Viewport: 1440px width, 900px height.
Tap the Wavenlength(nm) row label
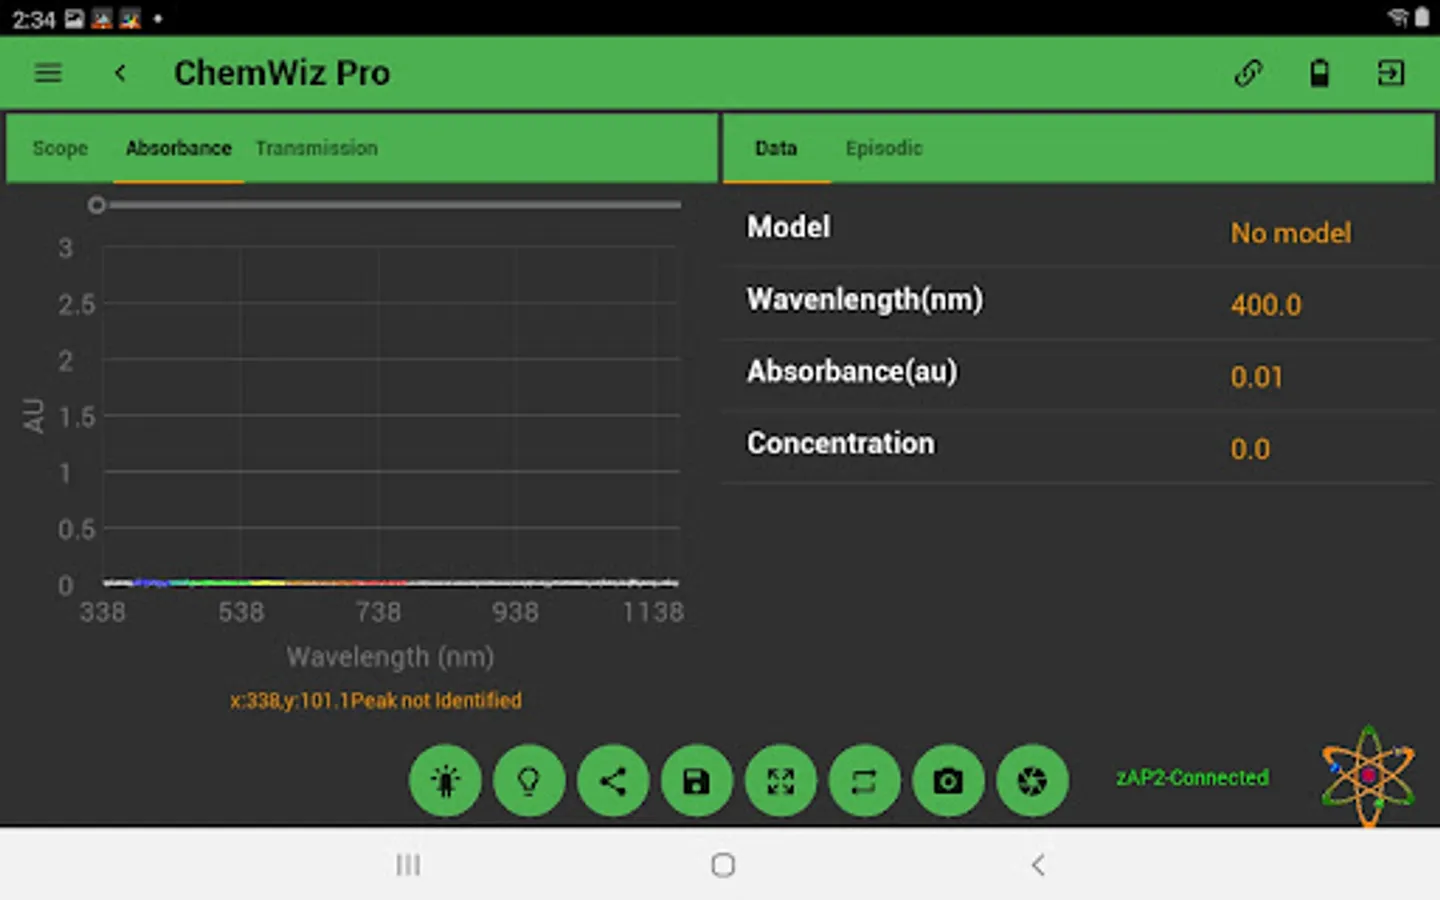coord(865,299)
